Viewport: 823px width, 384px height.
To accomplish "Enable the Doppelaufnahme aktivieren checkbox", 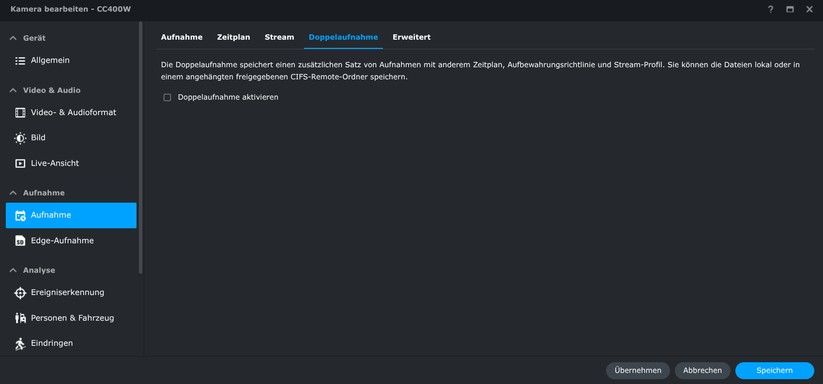I will (x=167, y=98).
